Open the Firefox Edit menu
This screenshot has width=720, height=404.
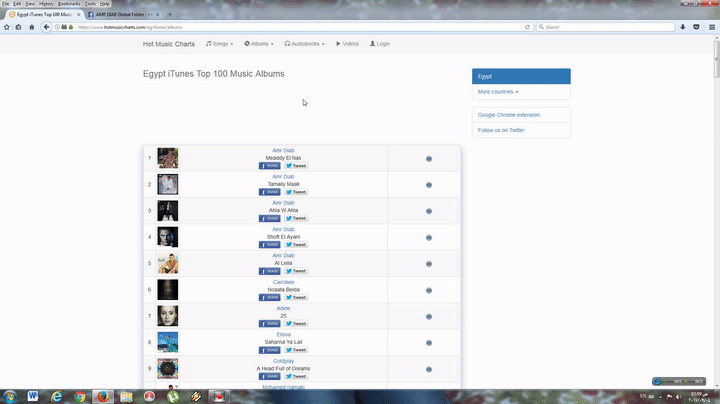17,4
